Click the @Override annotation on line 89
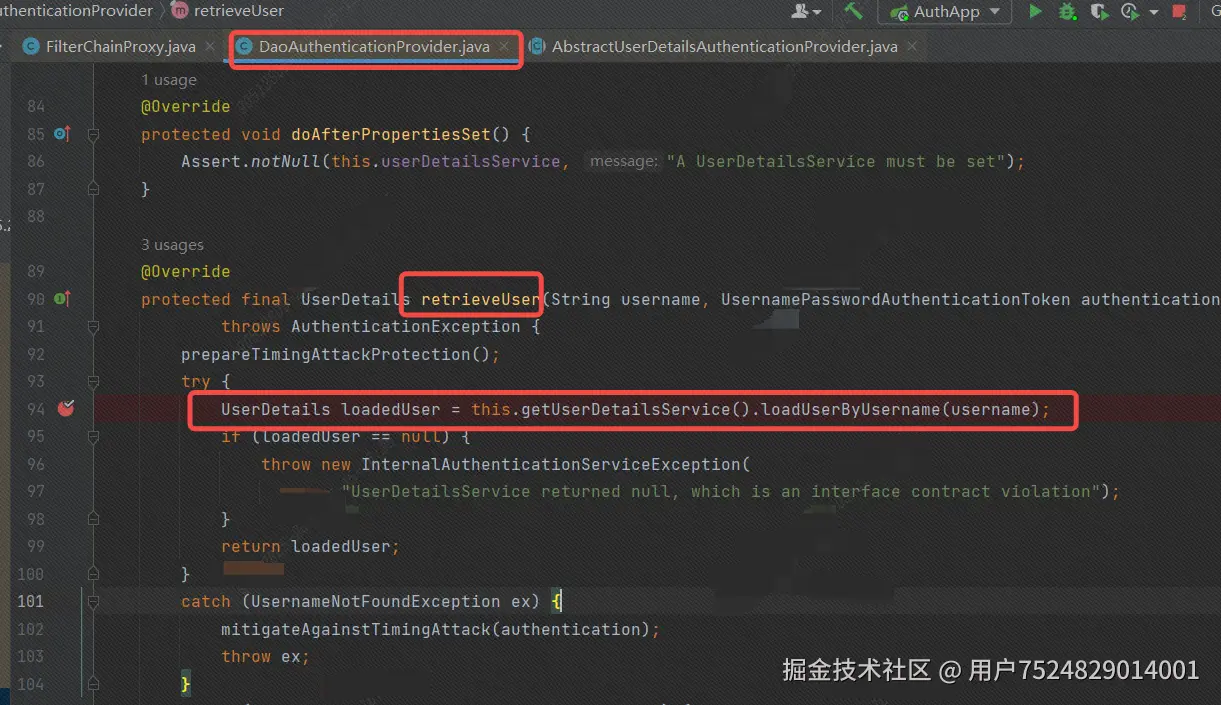 tap(186, 272)
